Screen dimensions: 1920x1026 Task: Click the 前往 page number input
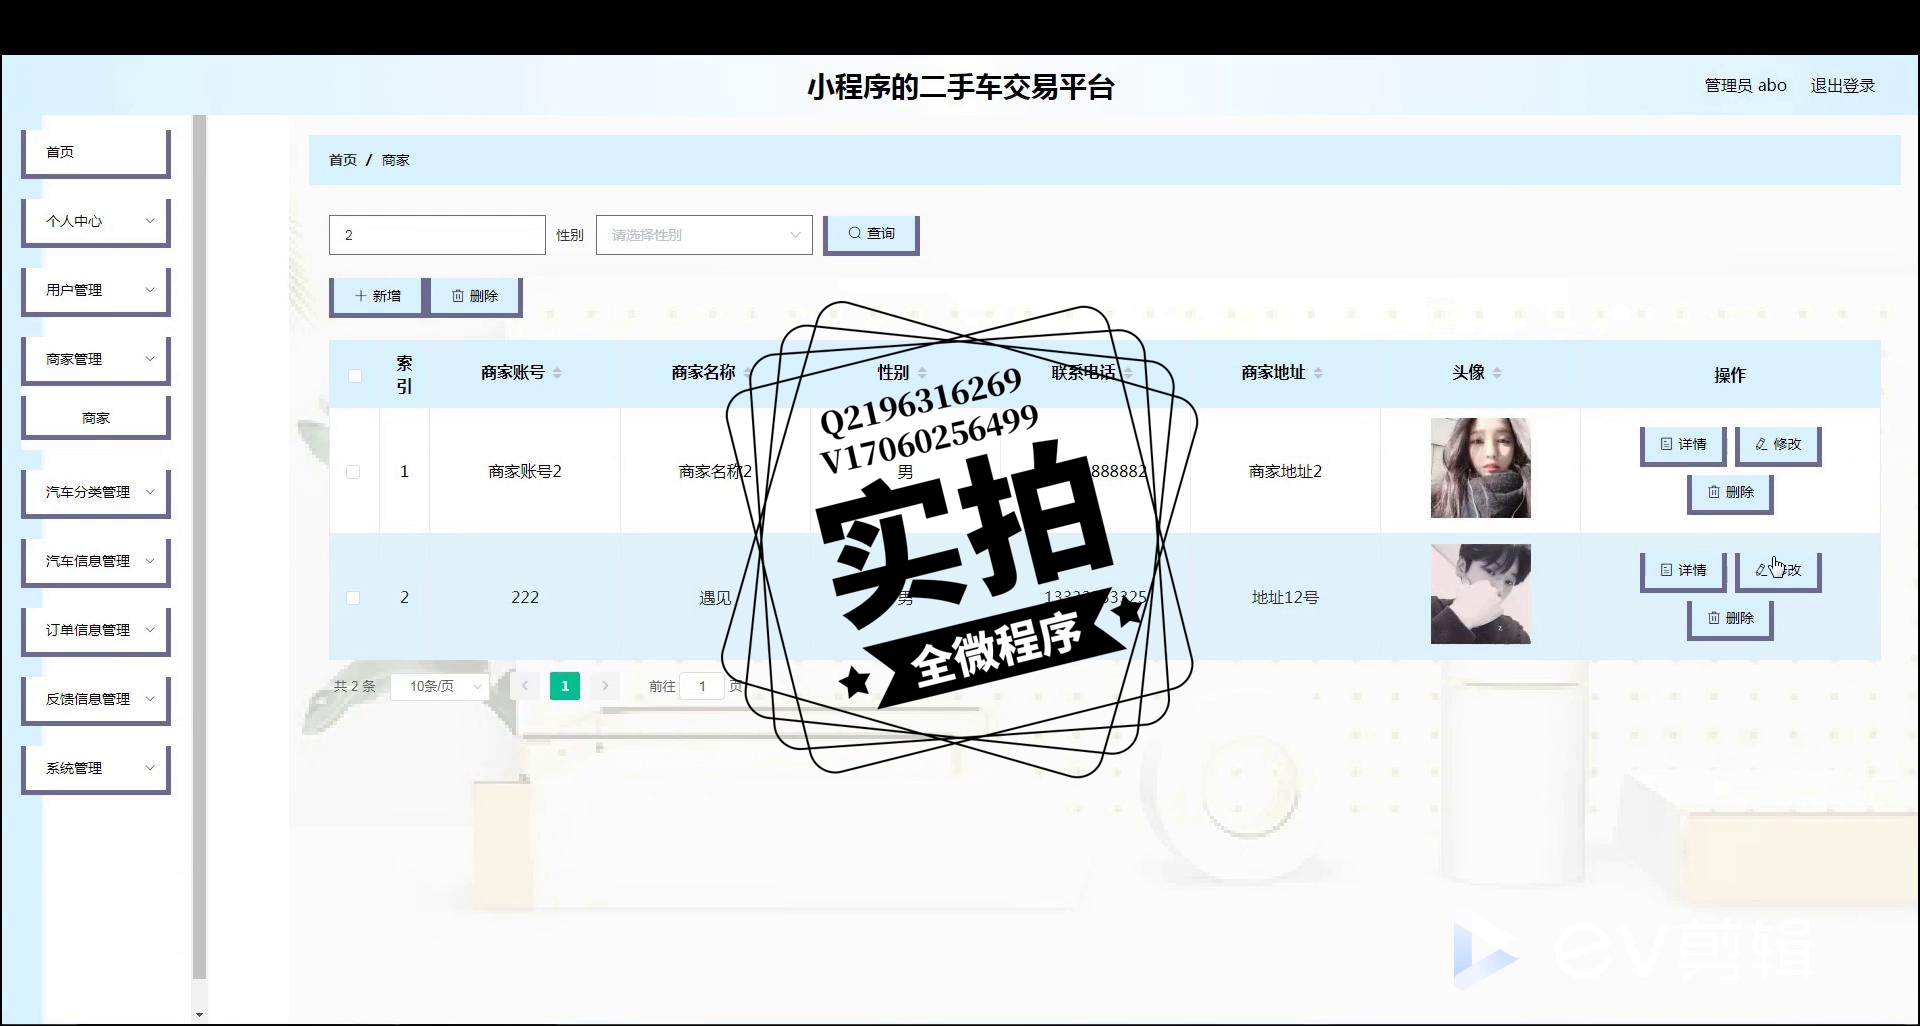702,686
